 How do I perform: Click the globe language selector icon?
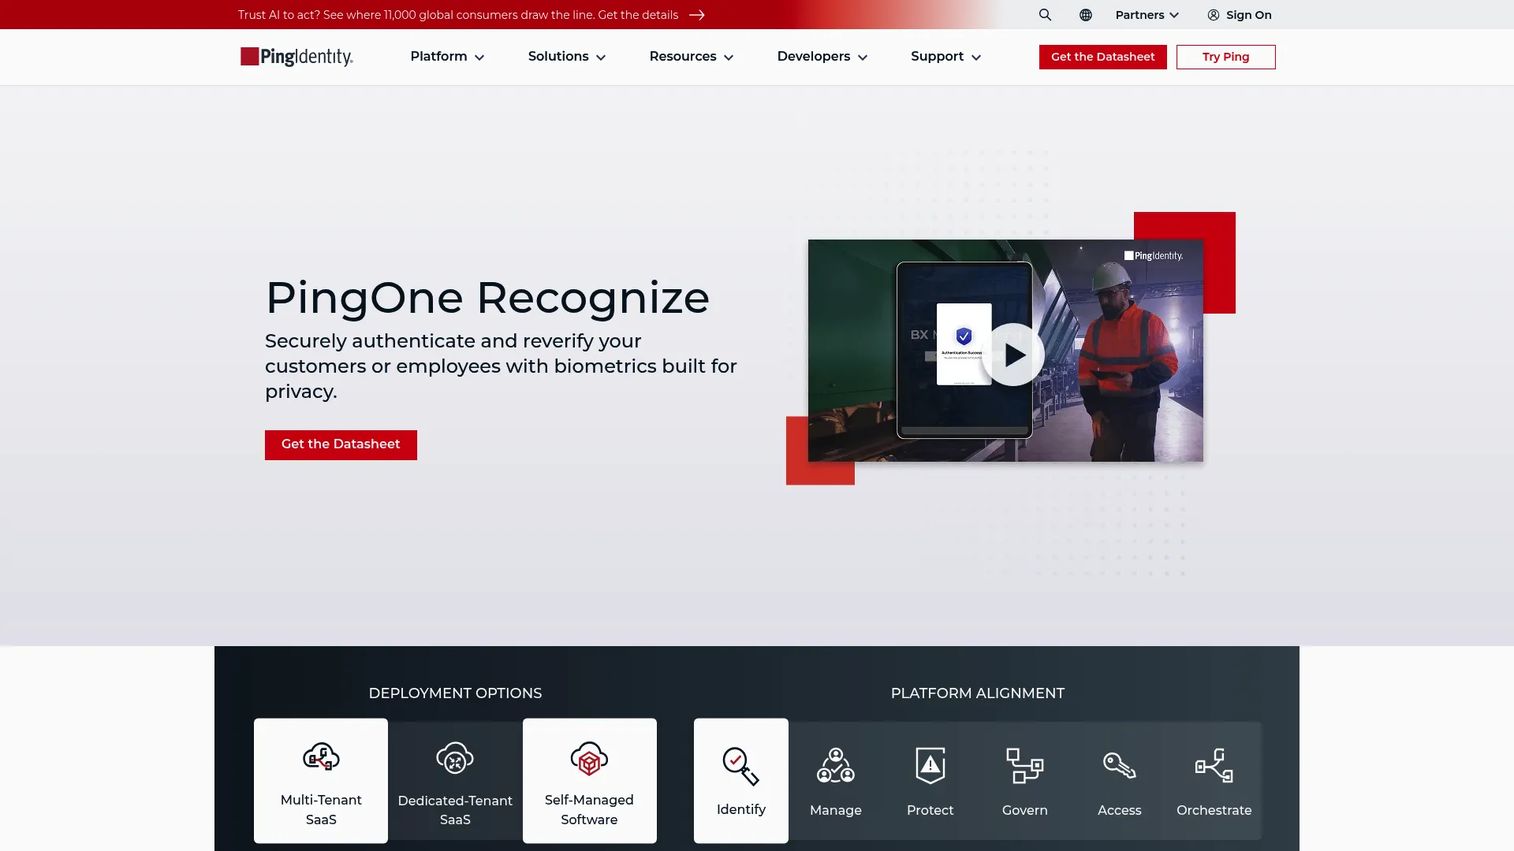click(x=1085, y=15)
